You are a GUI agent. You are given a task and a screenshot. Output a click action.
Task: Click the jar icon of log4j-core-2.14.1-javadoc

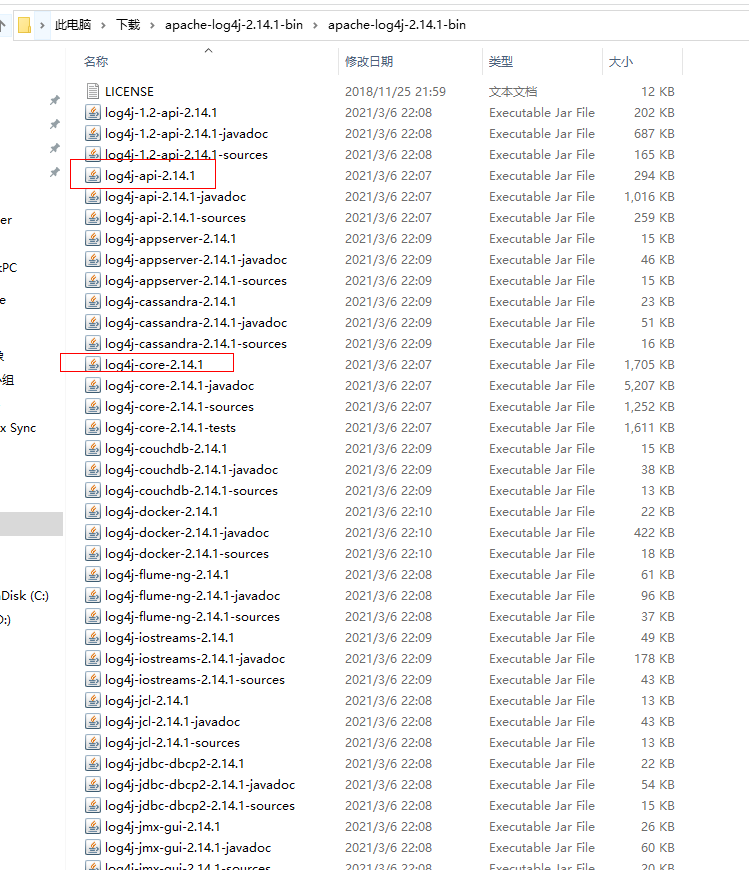[93, 386]
